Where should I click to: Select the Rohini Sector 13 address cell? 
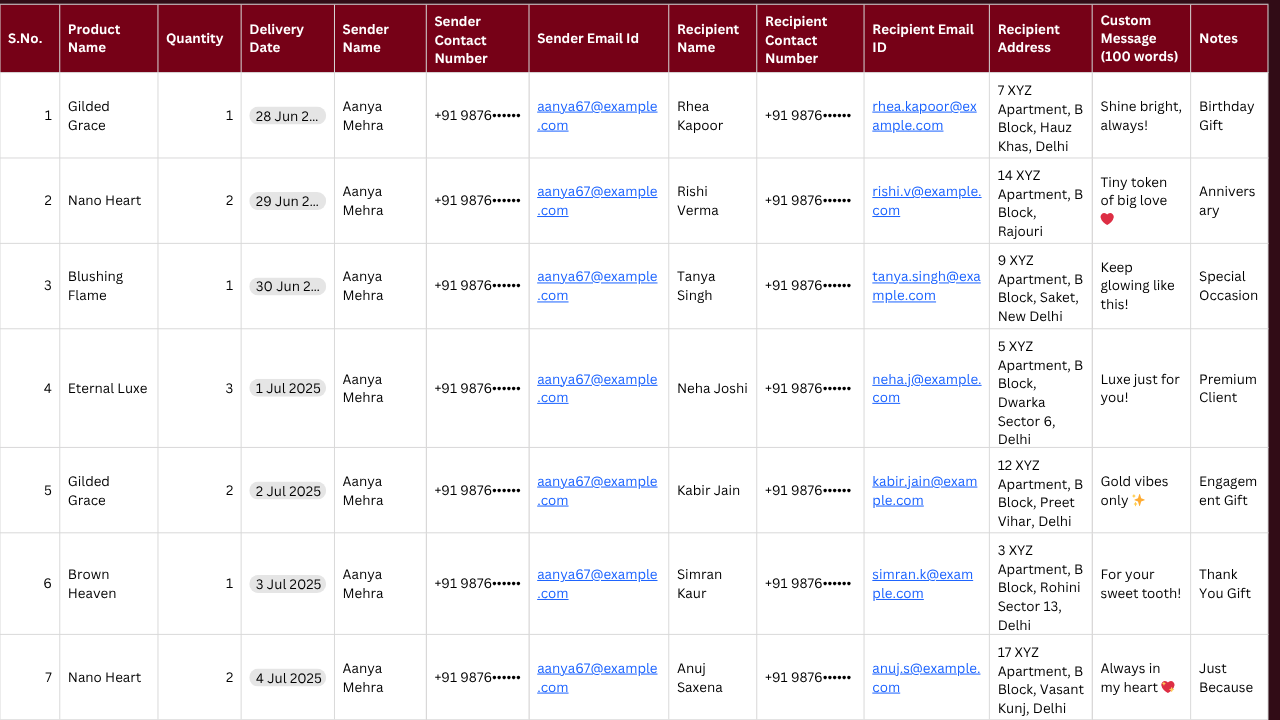[1040, 583]
